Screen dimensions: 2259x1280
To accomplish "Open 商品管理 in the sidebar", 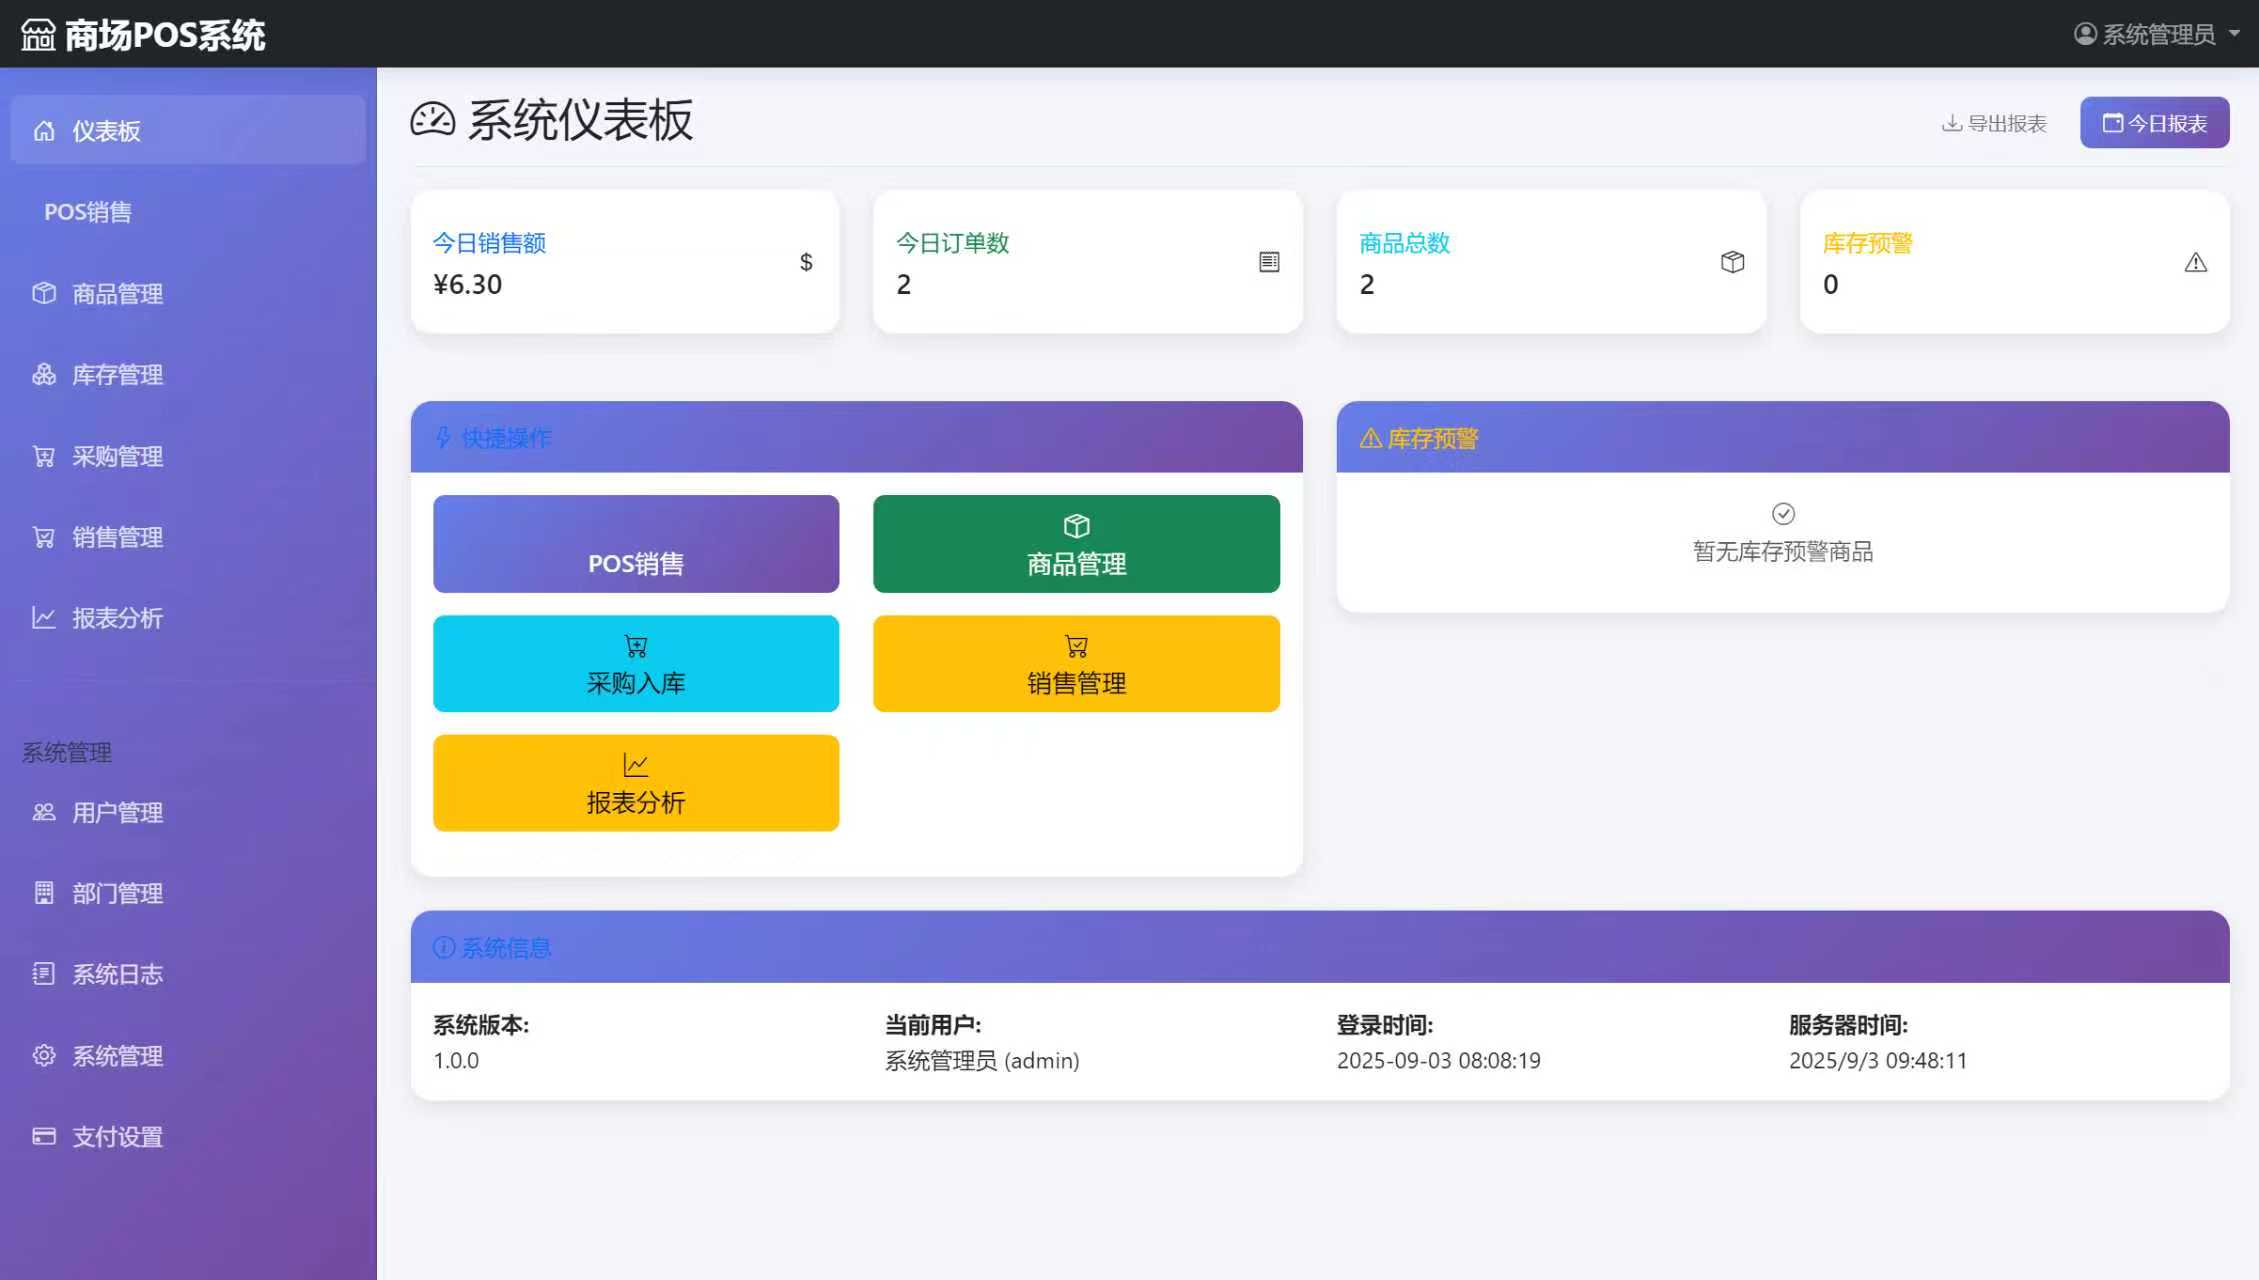I will pos(117,294).
